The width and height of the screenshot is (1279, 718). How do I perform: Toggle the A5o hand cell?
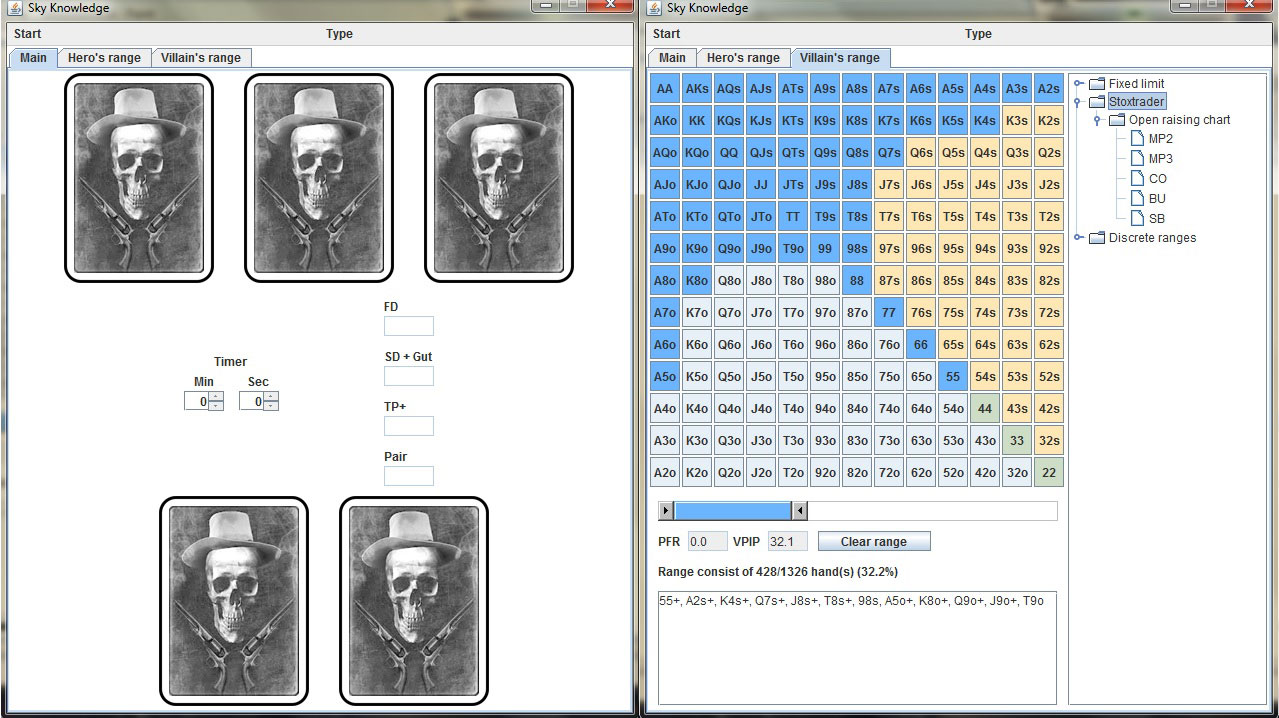point(665,376)
